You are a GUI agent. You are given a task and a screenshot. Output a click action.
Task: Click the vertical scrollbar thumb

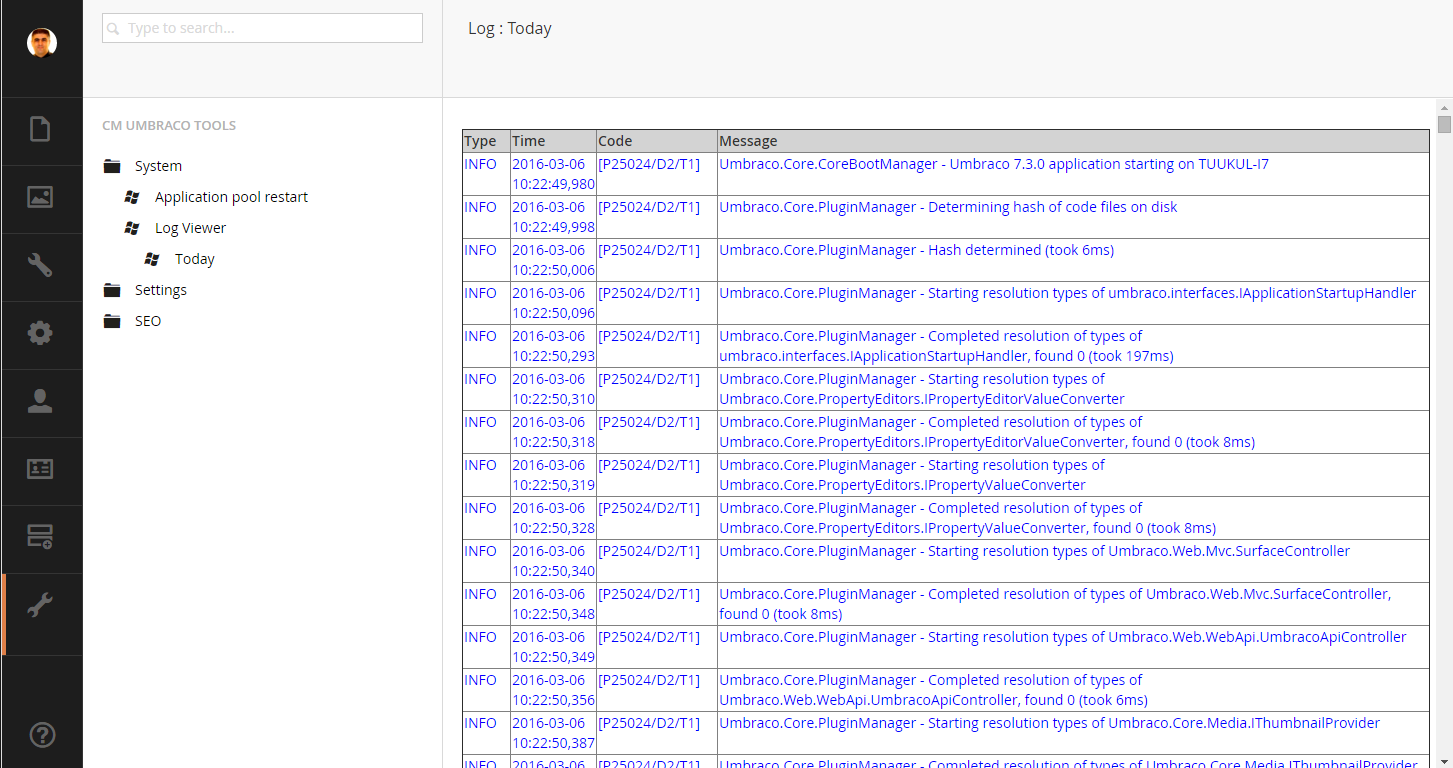click(1444, 124)
